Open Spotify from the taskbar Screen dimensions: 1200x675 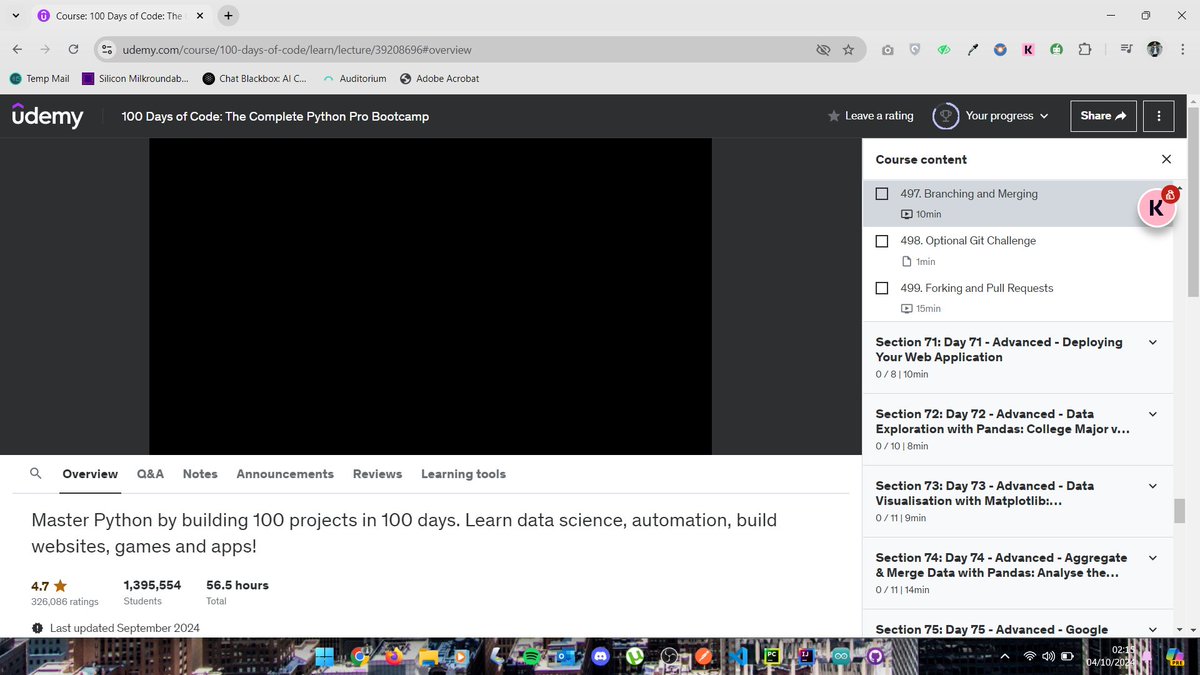click(531, 657)
